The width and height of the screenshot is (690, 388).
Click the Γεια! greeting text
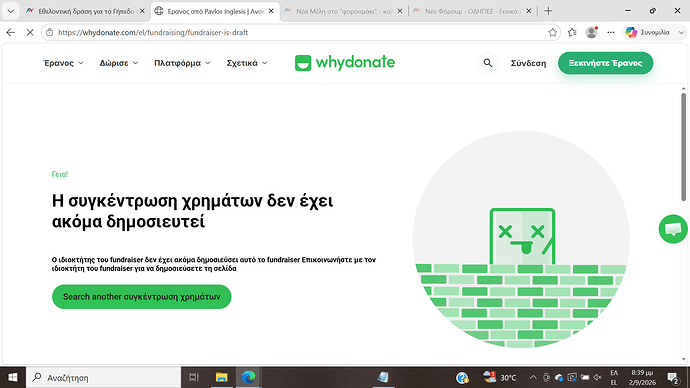(x=60, y=174)
